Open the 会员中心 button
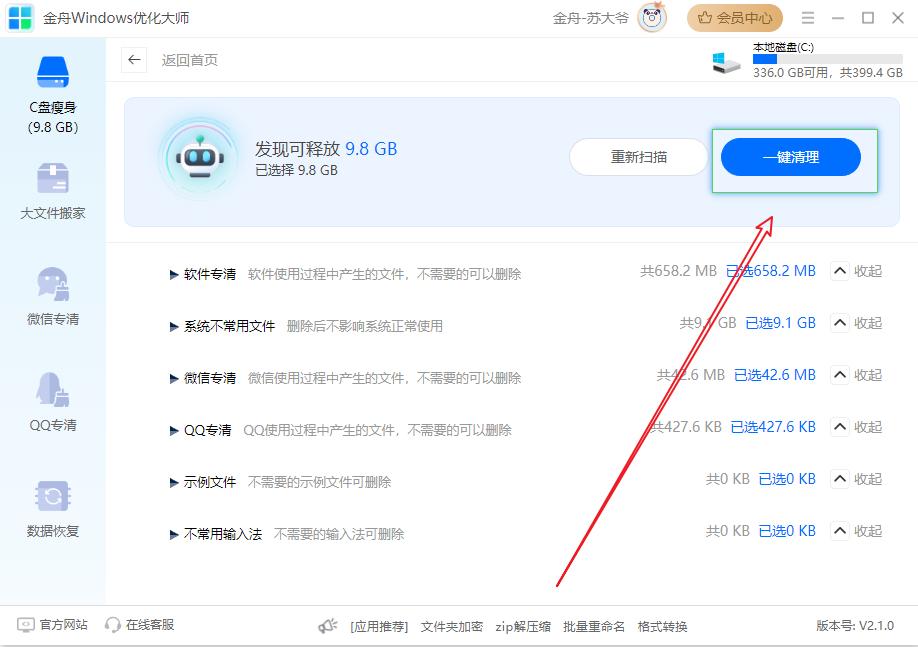 (735, 18)
